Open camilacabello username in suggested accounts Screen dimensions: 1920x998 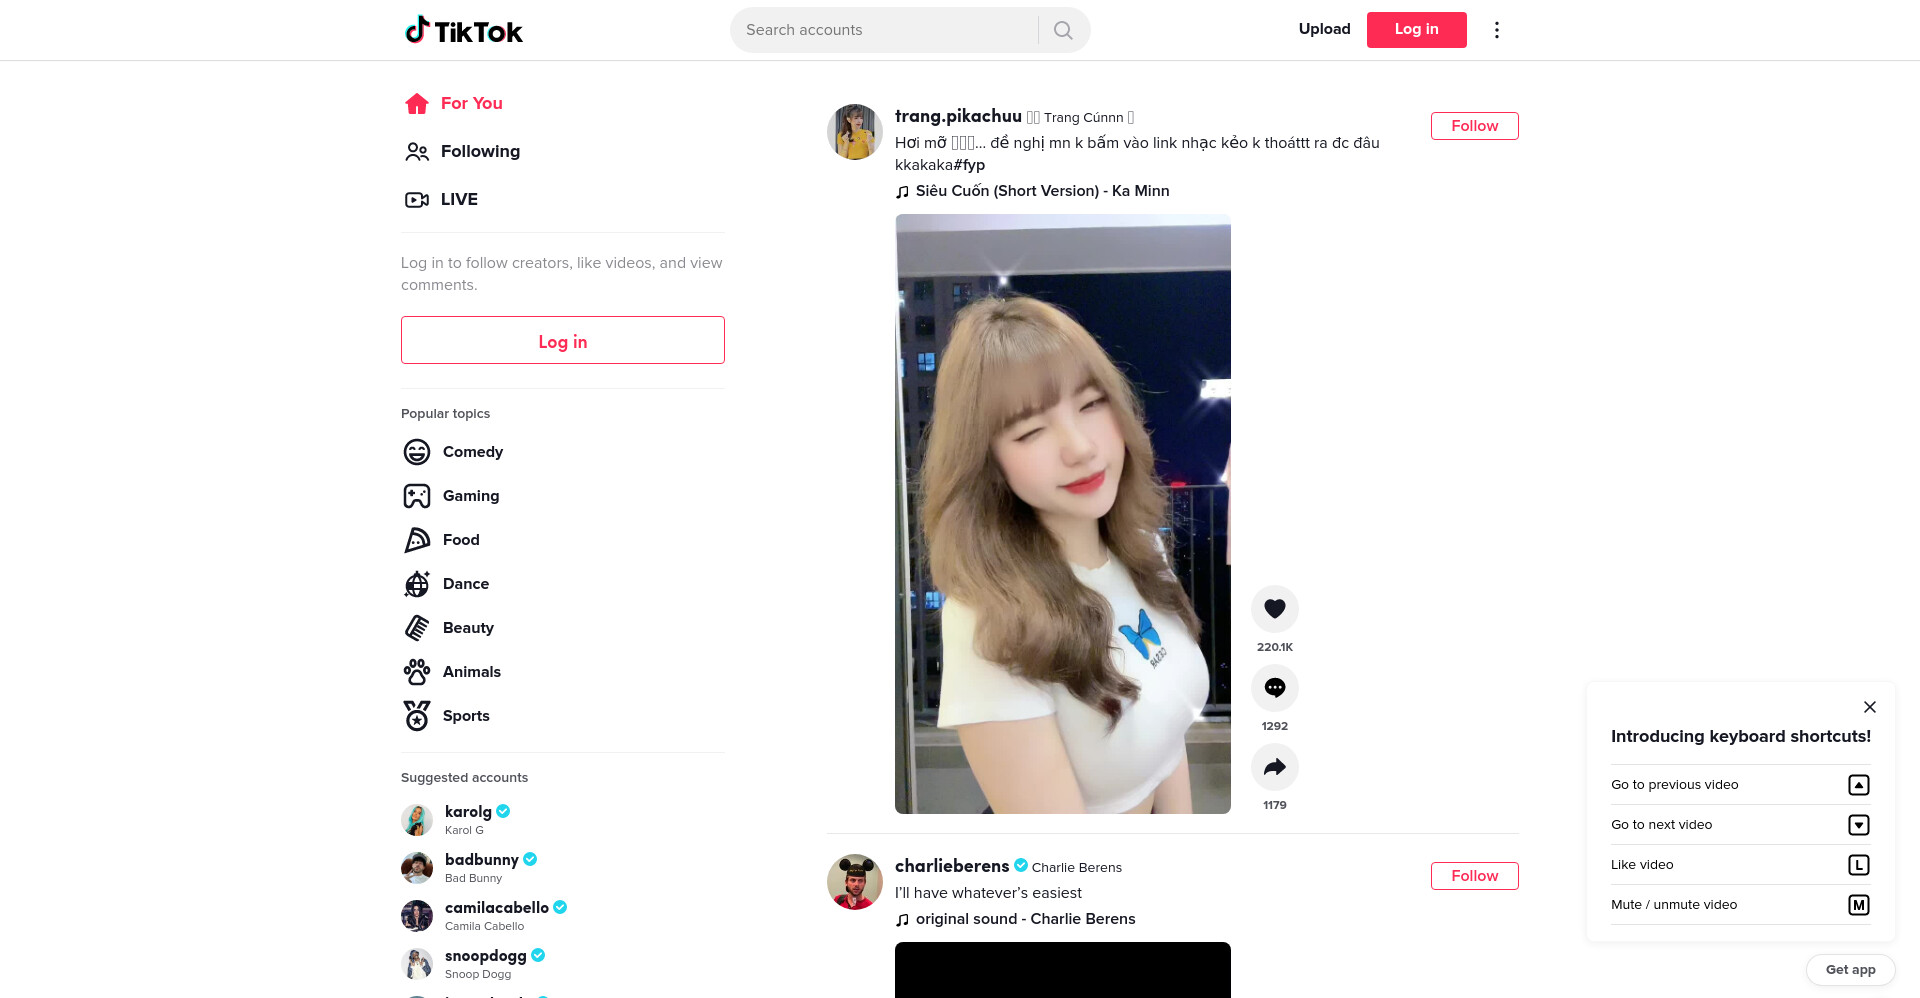(x=497, y=908)
